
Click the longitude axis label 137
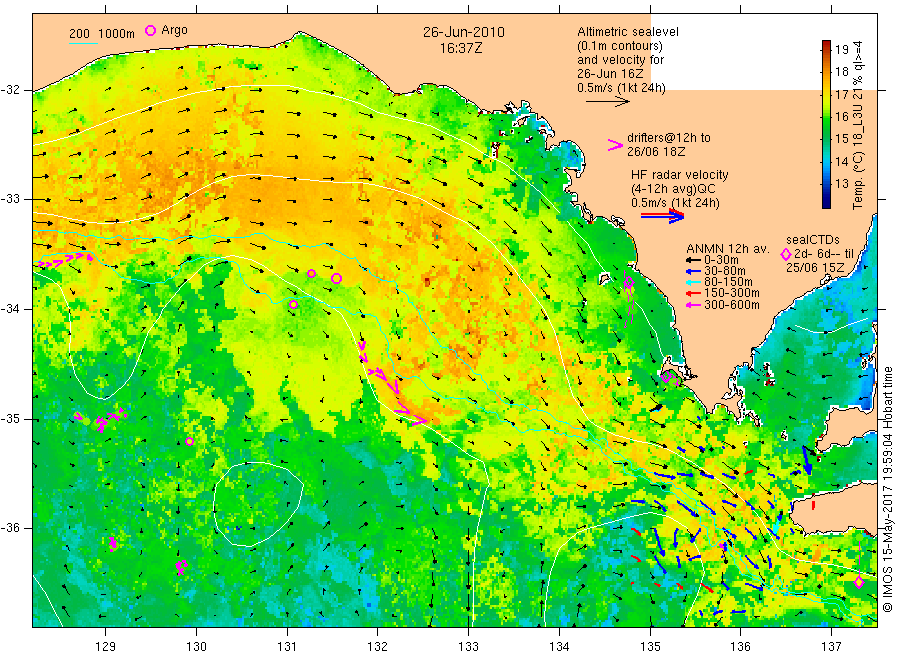pyautogui.click(x=832, y=647)
